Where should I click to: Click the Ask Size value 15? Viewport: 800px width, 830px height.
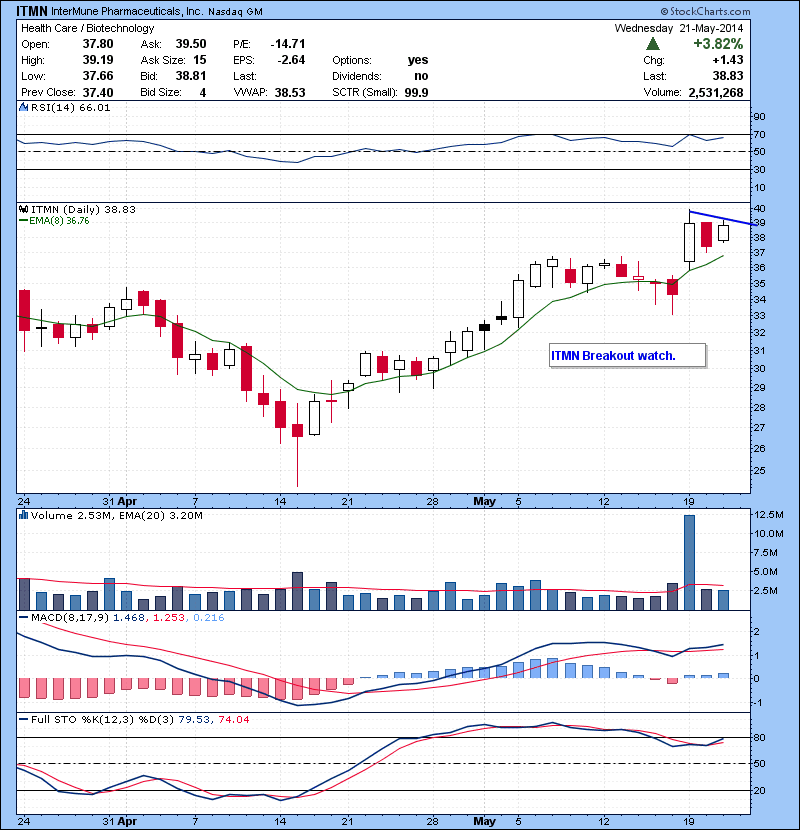(x=200, y=60)
